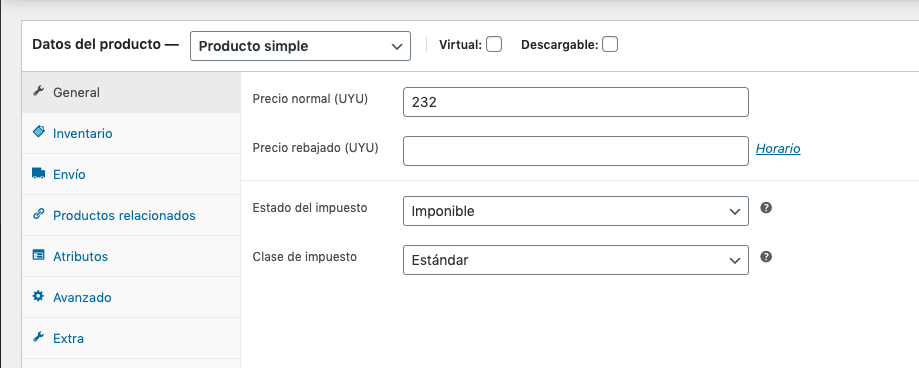Screen dimensions: 919x368
Task: Click the Avanzado gear icon
Action: tap(38, 296)
